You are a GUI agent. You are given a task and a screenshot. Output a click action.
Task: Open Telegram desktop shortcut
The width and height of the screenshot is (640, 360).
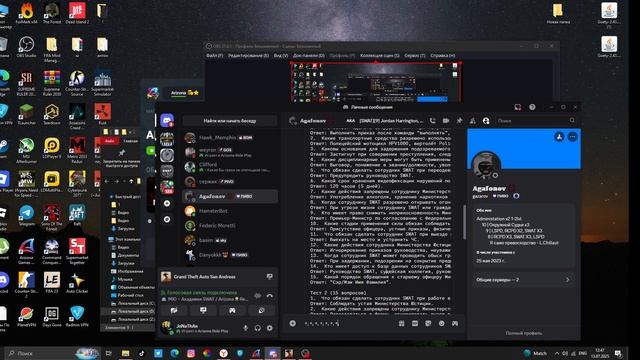pyautogui.click(x=27, y=216)
